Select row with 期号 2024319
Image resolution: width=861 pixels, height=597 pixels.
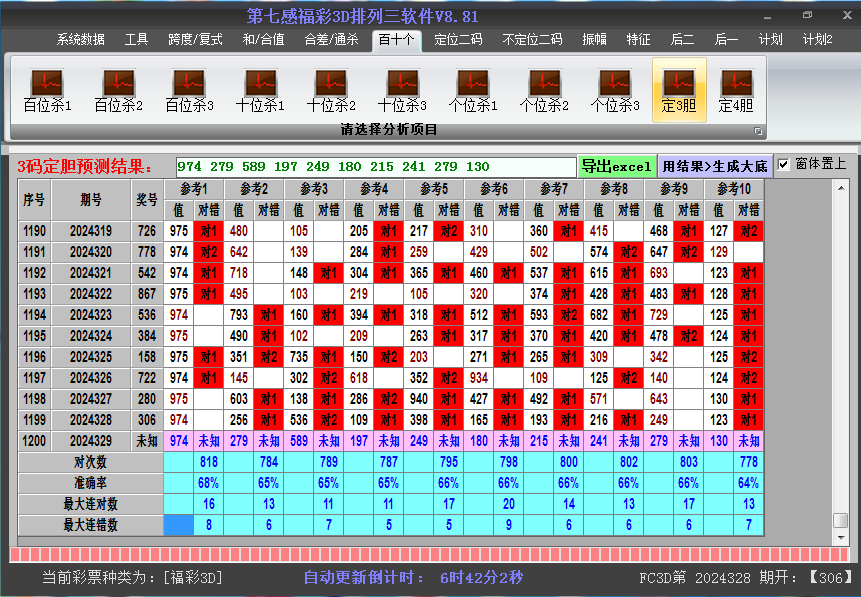point(390,231)
